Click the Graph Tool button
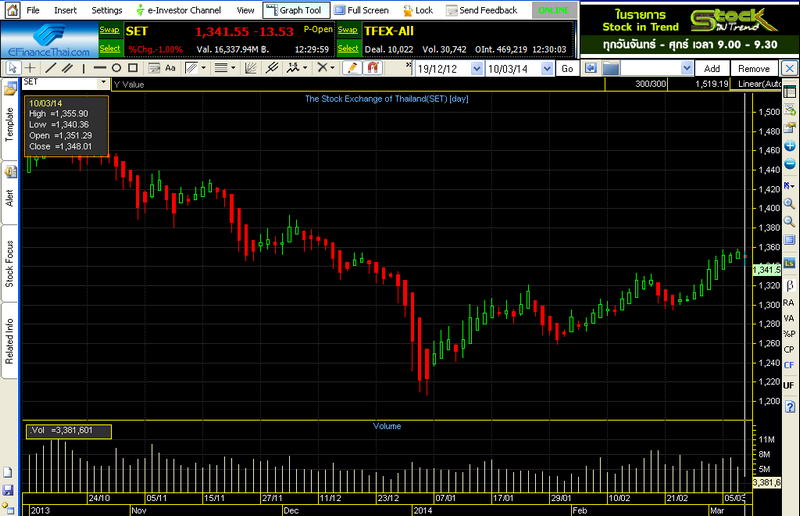This screenshot has height=516, width=800. click(x=296, y=10)
